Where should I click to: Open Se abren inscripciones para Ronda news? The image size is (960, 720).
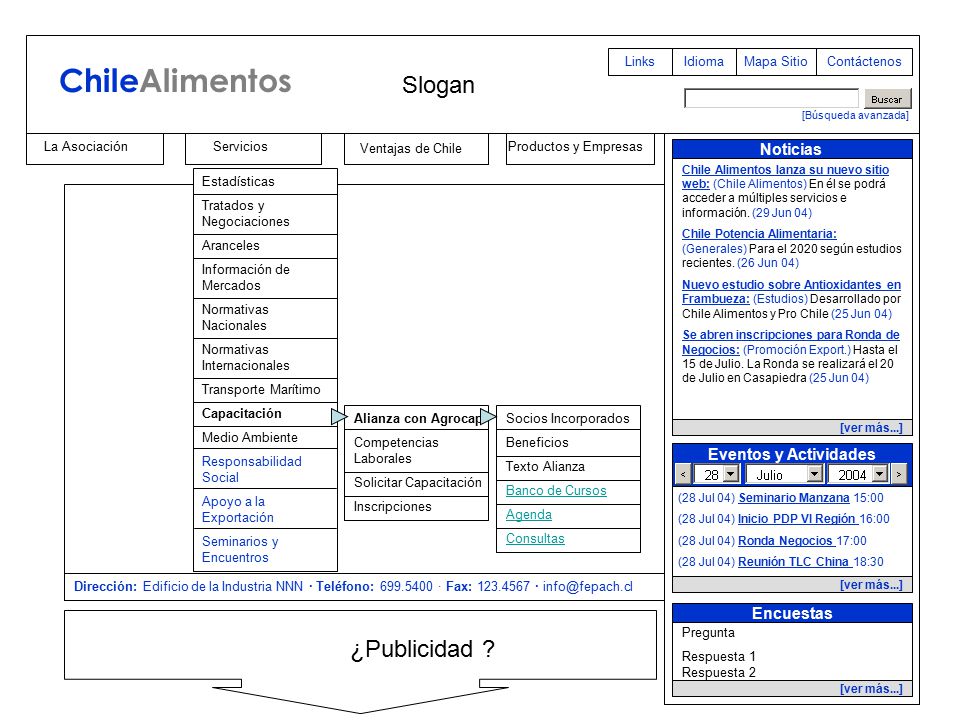click(x=790, y=342)
